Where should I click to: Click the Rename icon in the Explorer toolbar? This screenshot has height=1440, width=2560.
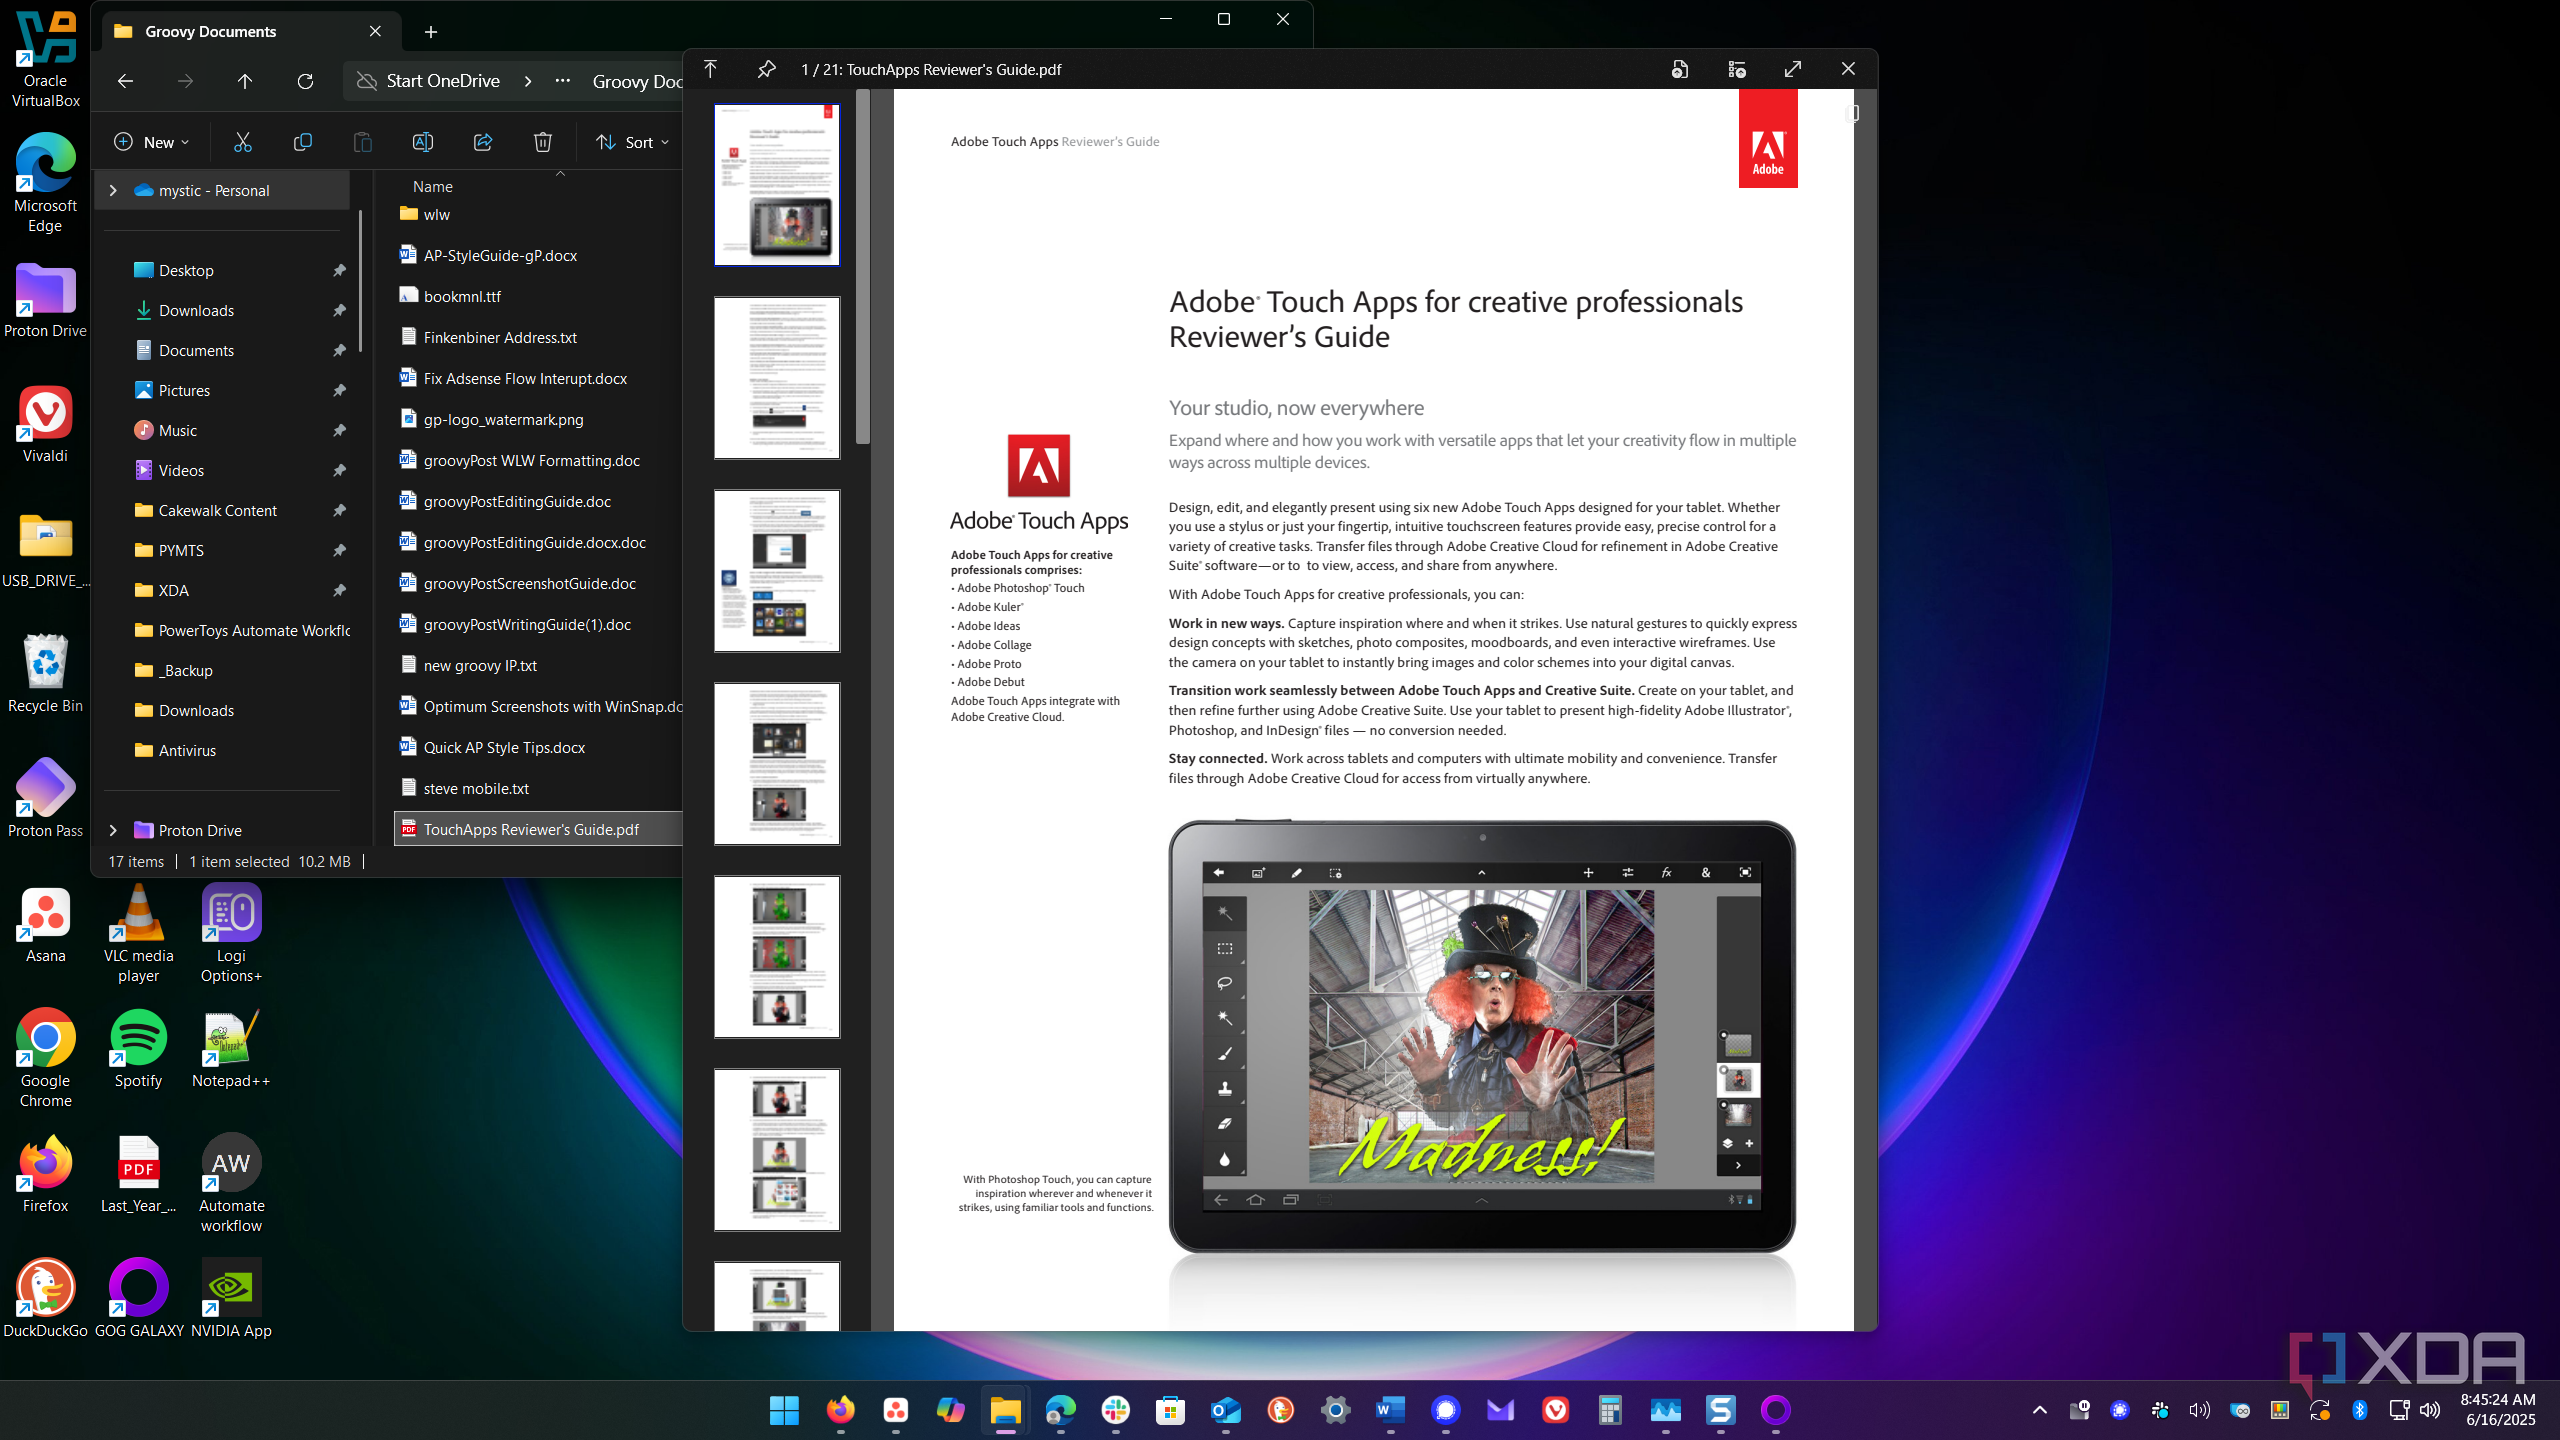coord(423,142)
